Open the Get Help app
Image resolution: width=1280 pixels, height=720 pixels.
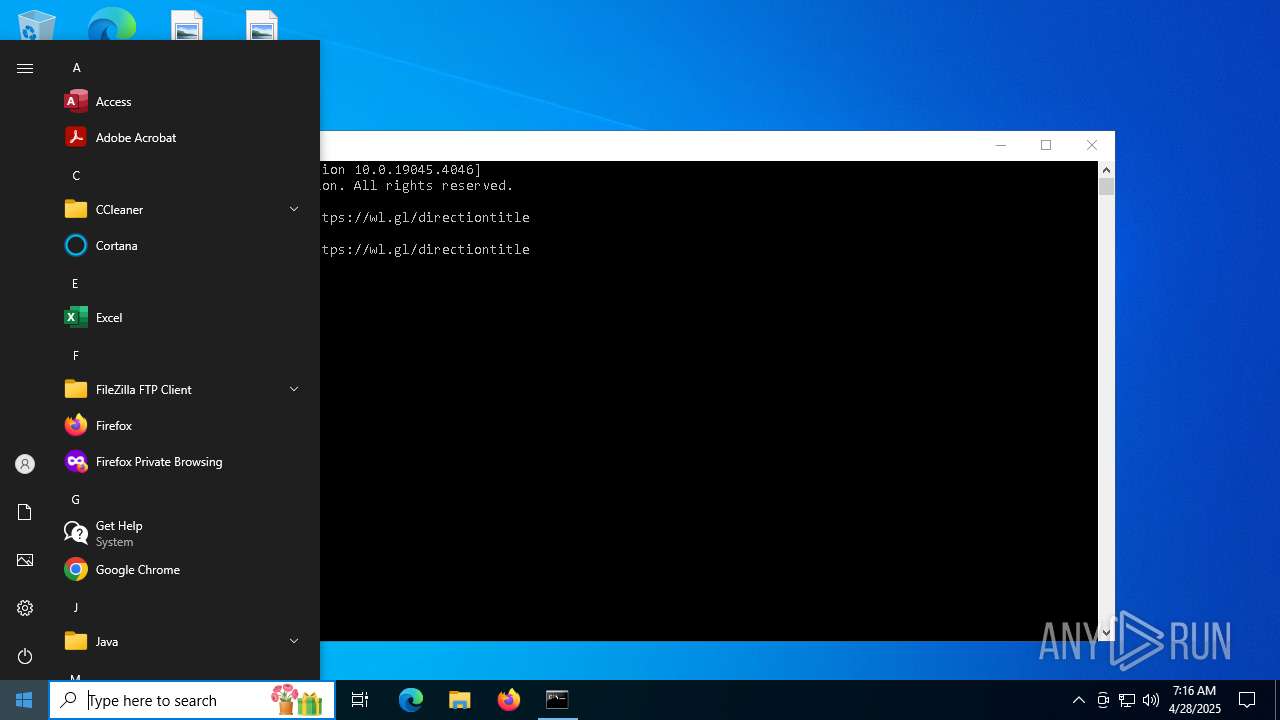point(183,533)
